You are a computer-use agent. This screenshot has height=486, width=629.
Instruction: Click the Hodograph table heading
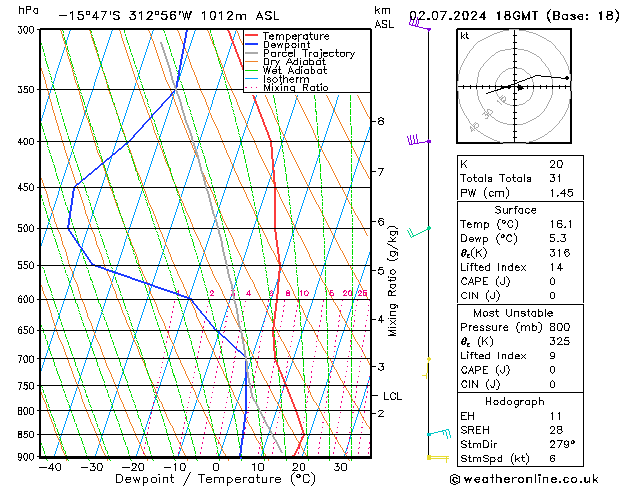tap(515, 401)
